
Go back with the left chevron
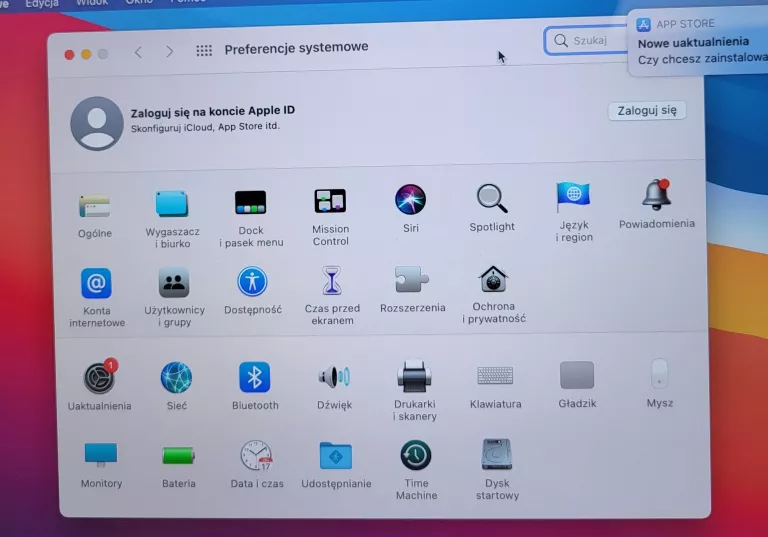click(139, 52)
